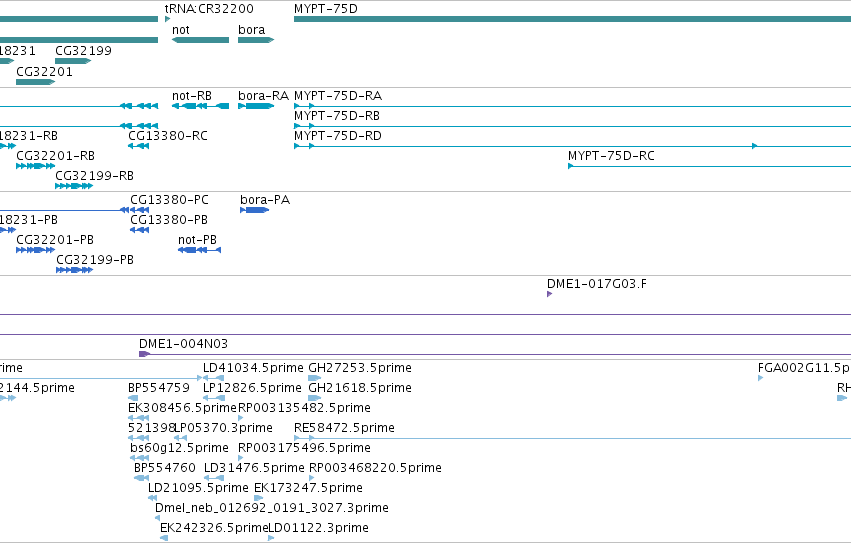Image resolution: width=851 pixels, height=543 pixels.
Task: Click the MYPT-75D-RD transcript label
Action: coord(338,136)
